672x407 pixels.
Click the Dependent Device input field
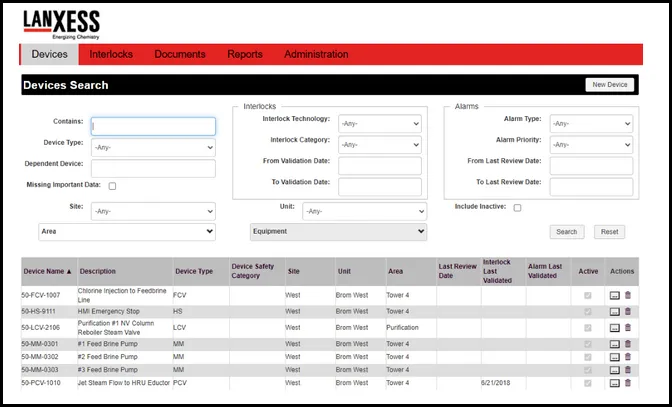click(x=153, y=168)
